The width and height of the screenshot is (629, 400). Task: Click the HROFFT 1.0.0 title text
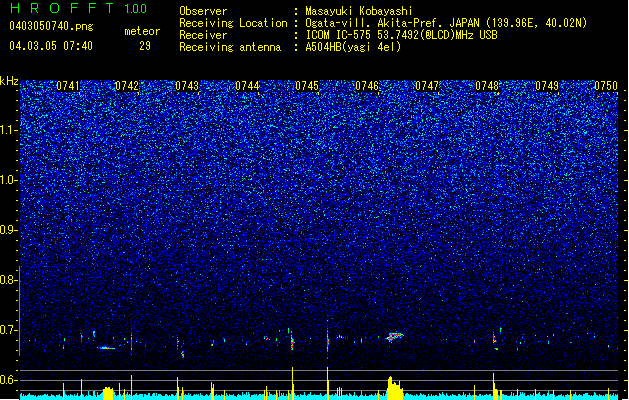coord(79,8)
